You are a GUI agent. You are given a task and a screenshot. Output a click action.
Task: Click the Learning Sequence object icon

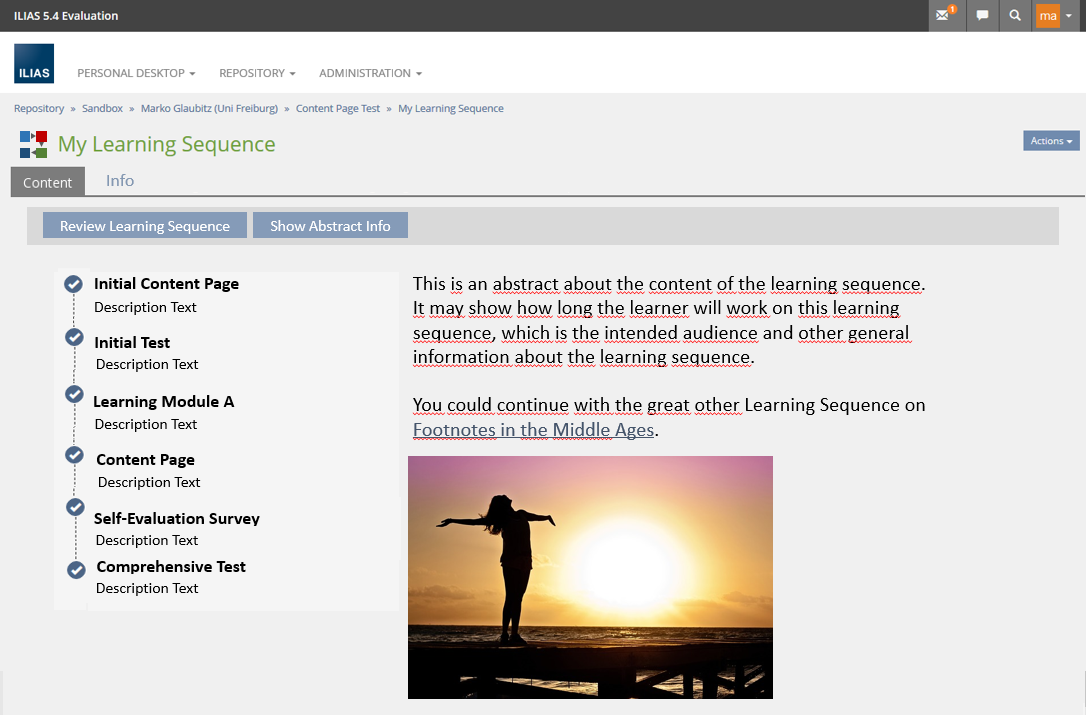pyautogui.click(x=33, y=144)
